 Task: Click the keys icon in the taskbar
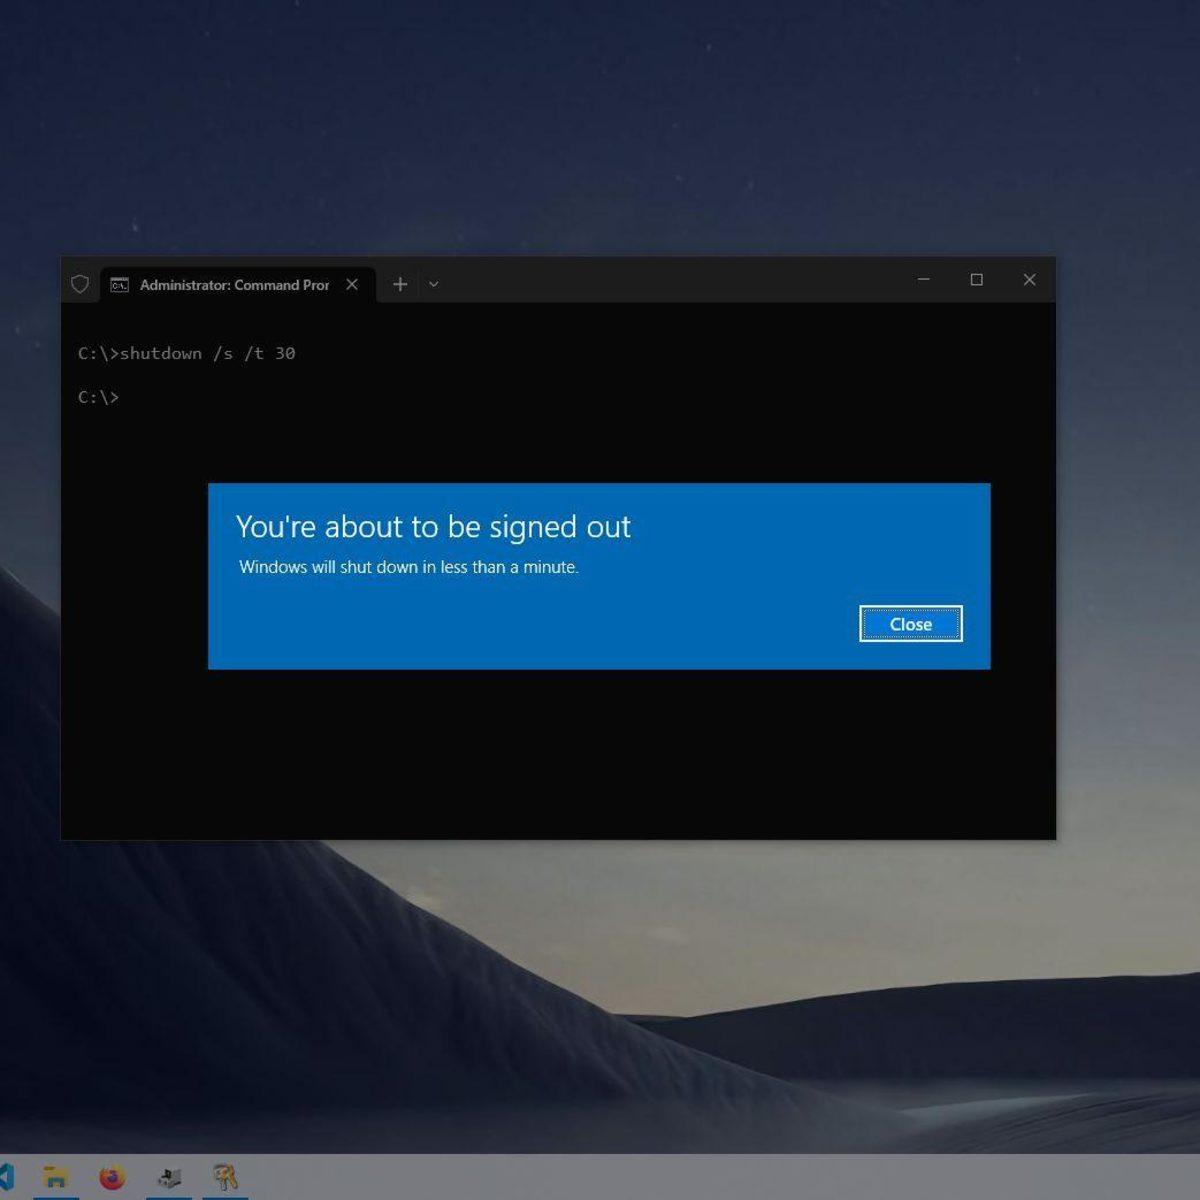(225, 1177)
